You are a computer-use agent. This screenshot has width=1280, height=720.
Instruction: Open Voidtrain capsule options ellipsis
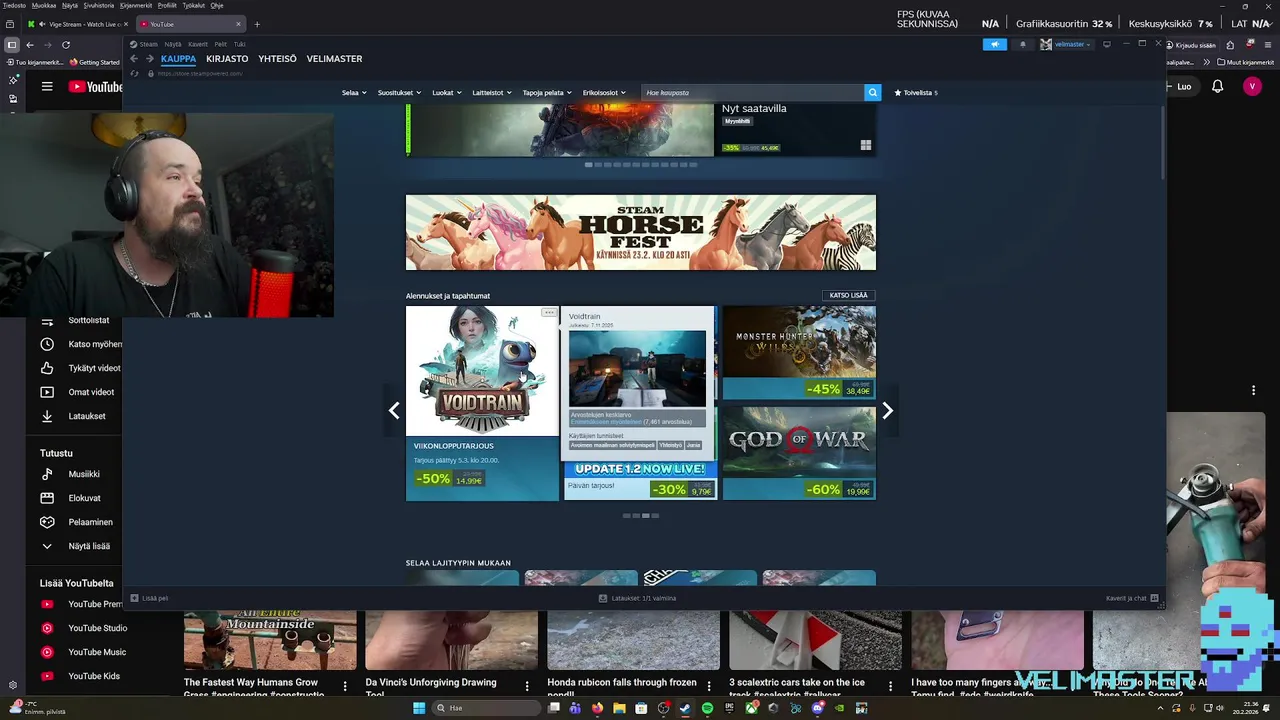coord(549,313)
